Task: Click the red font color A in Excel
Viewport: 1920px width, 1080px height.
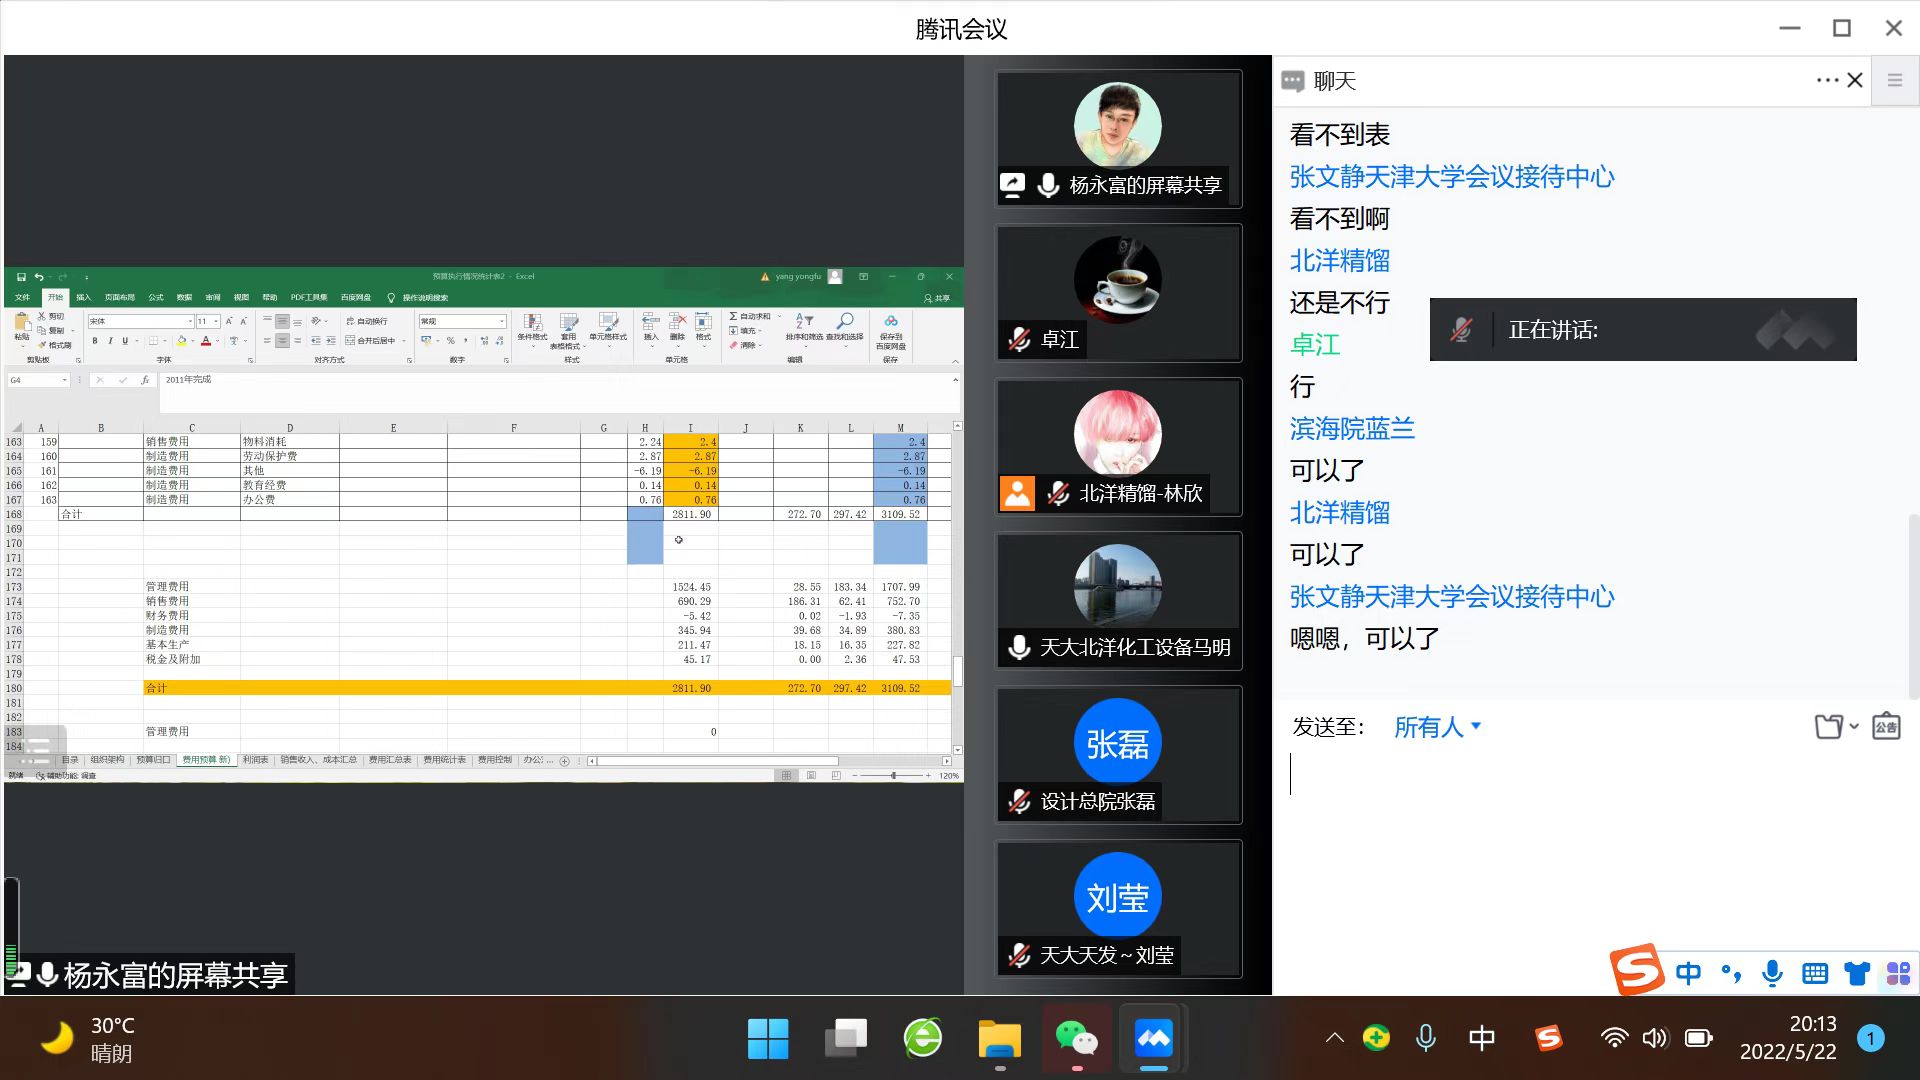Action: [206, 341]
